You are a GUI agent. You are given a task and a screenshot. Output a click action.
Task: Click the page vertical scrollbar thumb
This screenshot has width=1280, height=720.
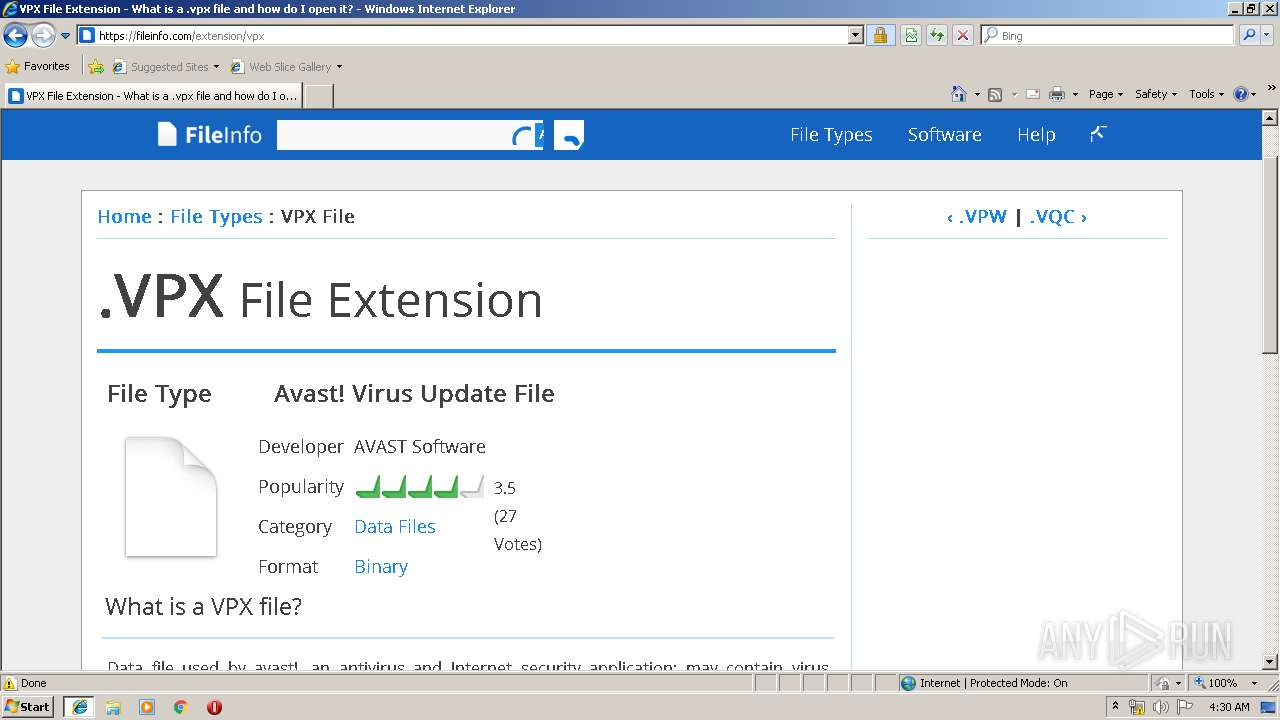click(x=1270, y=253)
